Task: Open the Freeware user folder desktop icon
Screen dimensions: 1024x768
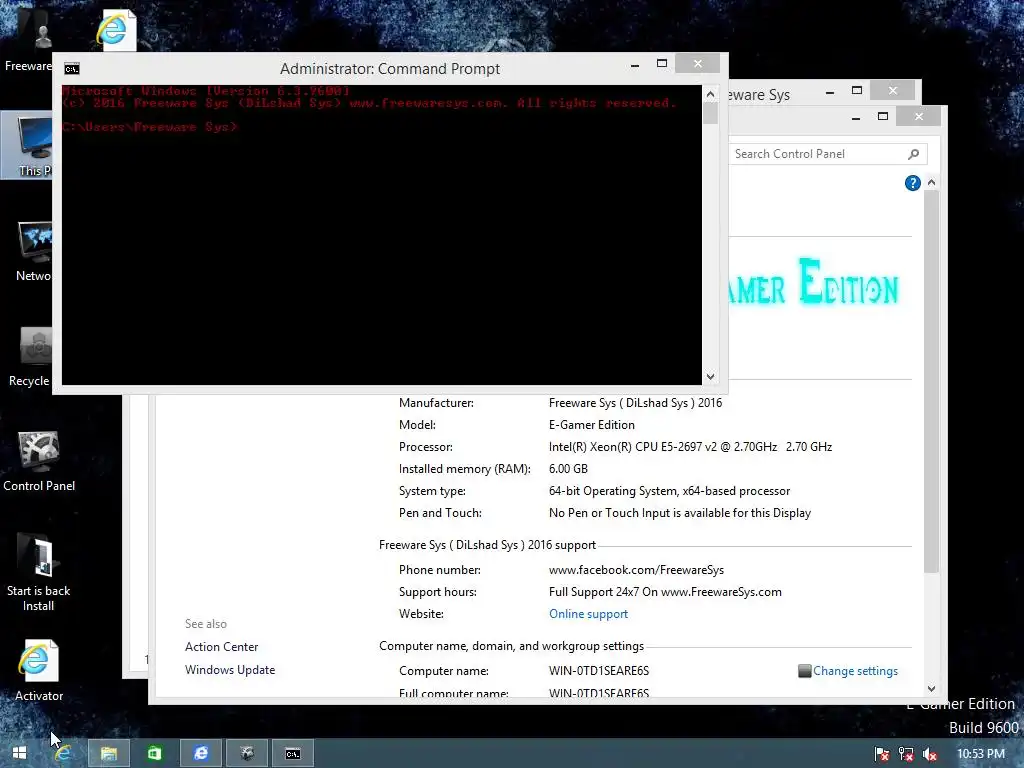Action: (29, 38)
